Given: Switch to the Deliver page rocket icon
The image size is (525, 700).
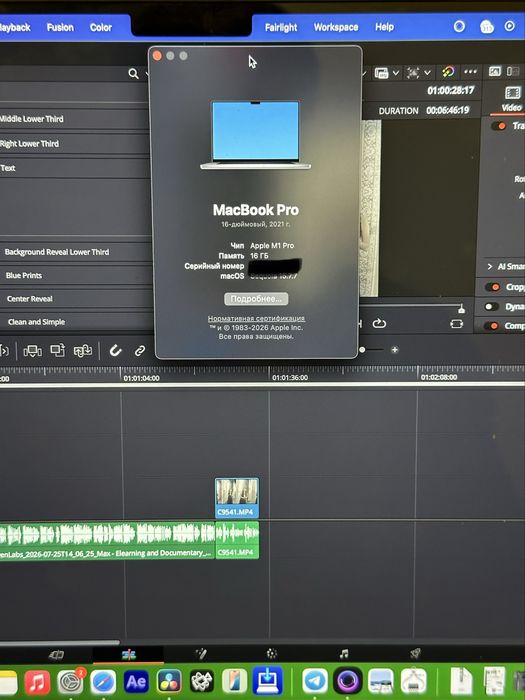Looking at the screenshot, I should pyautogui.click(x=416, y=654).
